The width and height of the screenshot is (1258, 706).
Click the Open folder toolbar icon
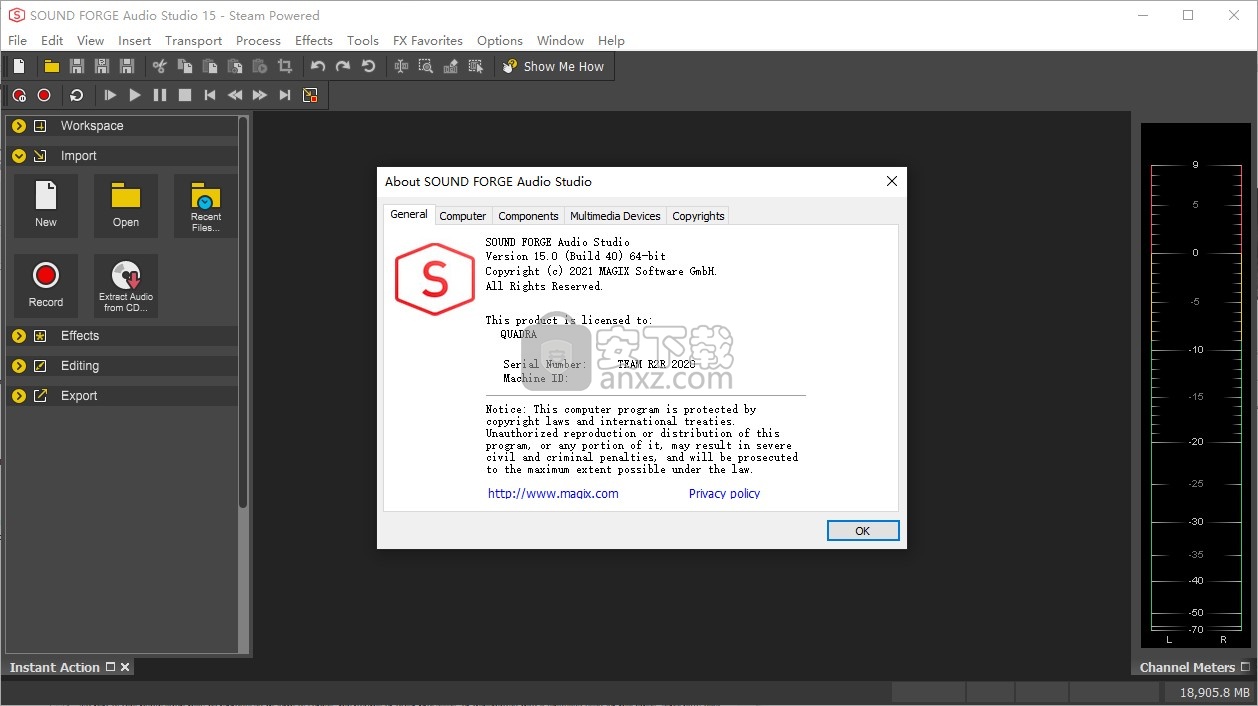coord(51,66)
